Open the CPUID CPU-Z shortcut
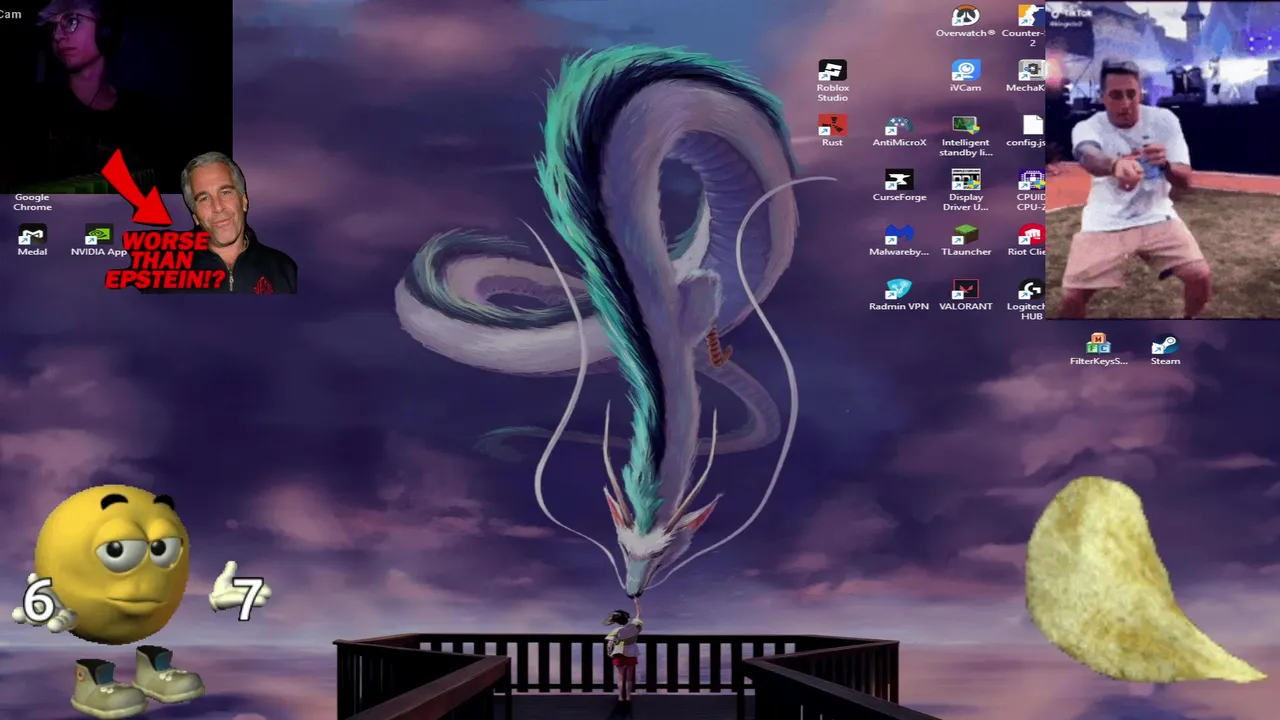 [x=1030, y=190]
